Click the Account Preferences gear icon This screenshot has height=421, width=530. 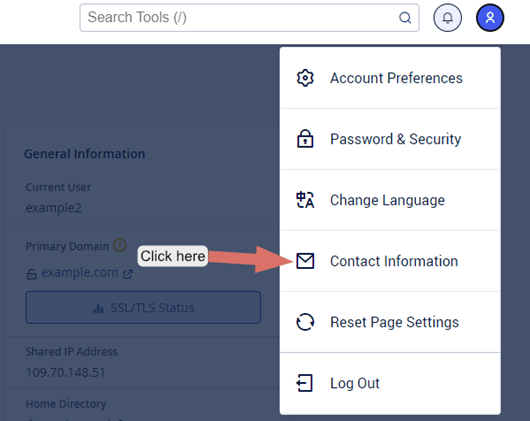point(305,78)
